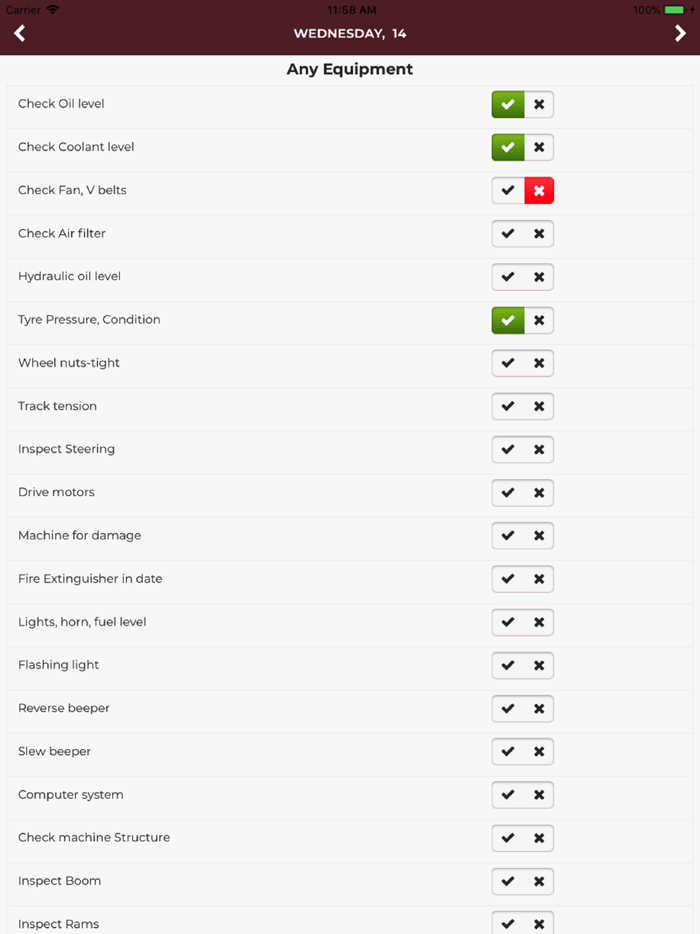Fail the Track tension check
The height and width of the screenshot is (934, 700).
click(539, 406)
